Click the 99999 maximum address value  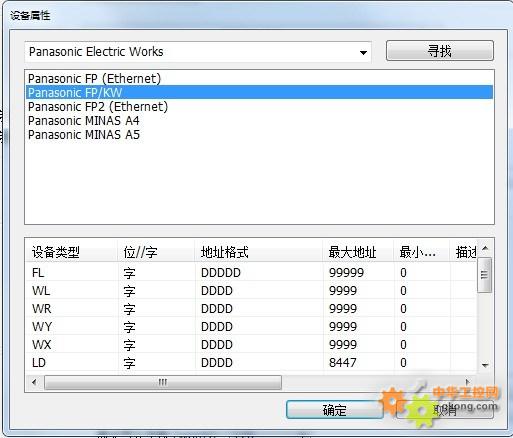pyautogui.click(x=346, y=273)
